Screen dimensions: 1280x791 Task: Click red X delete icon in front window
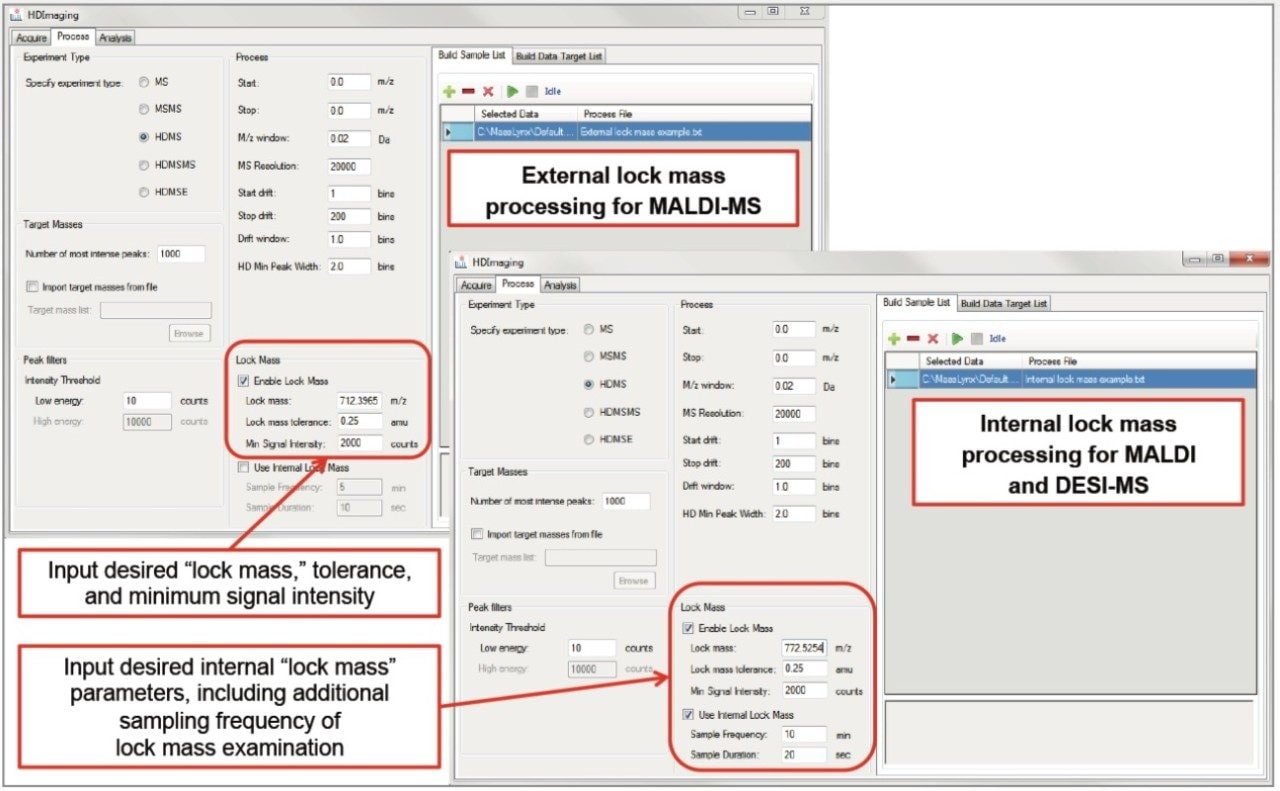click(933, 339)
